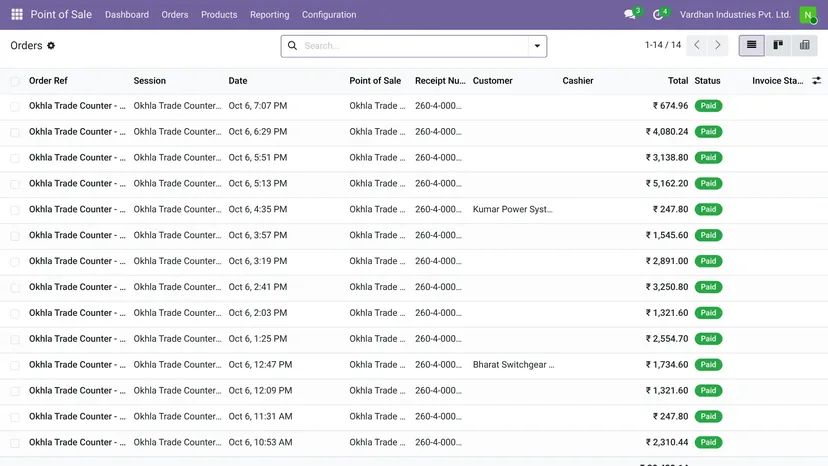828x466 pixels.
Task: Switch to list view
Action: coord(751,45)
